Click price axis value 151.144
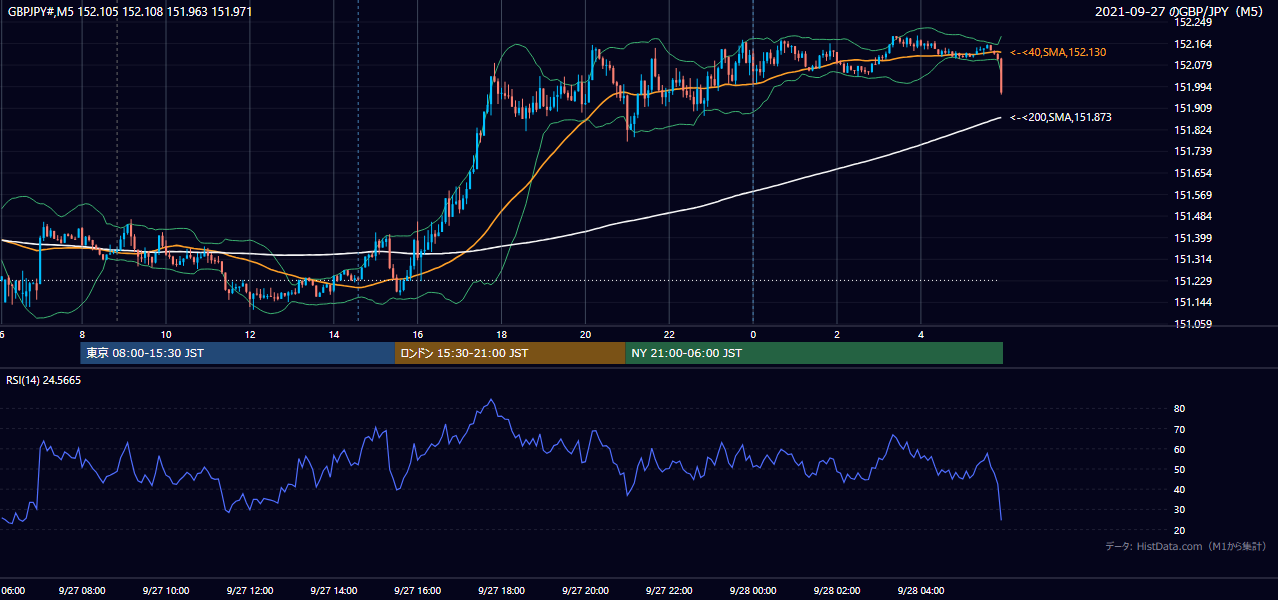 pyautogui.click(x=1192, y=302)
